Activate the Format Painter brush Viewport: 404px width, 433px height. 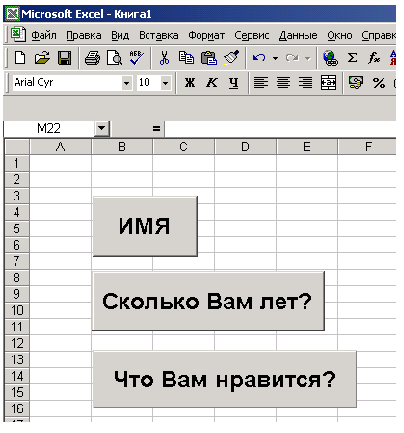point(232,58)
